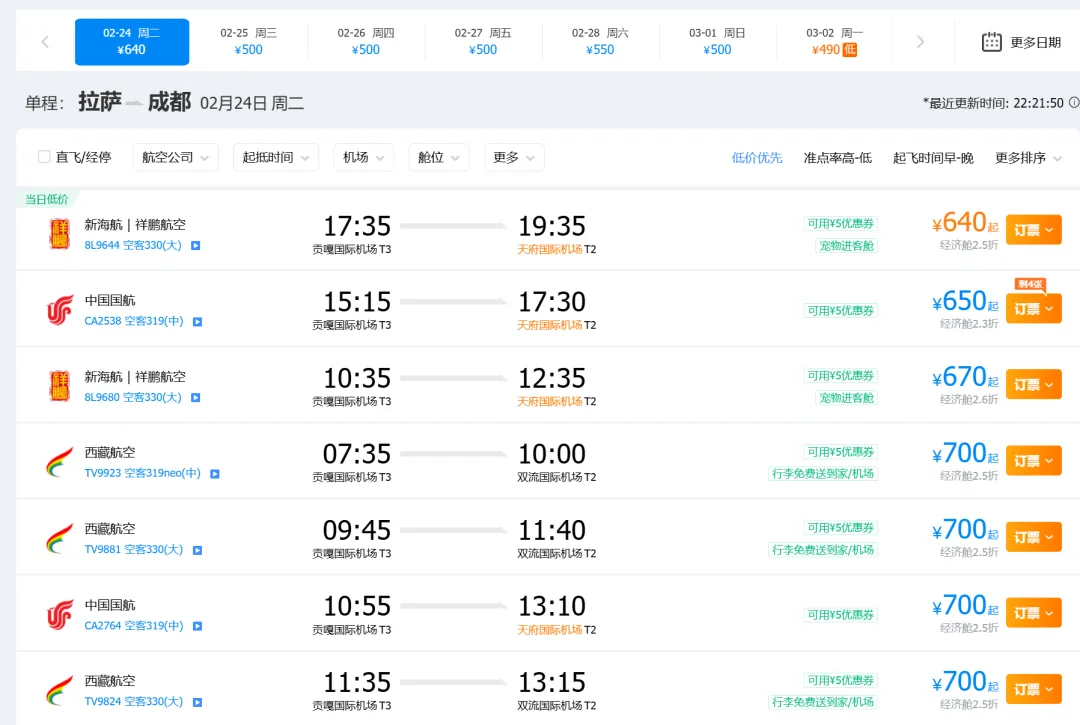Select the 02-28 周六 date tab
This screenshot has height=725, width=1080.
600,42
